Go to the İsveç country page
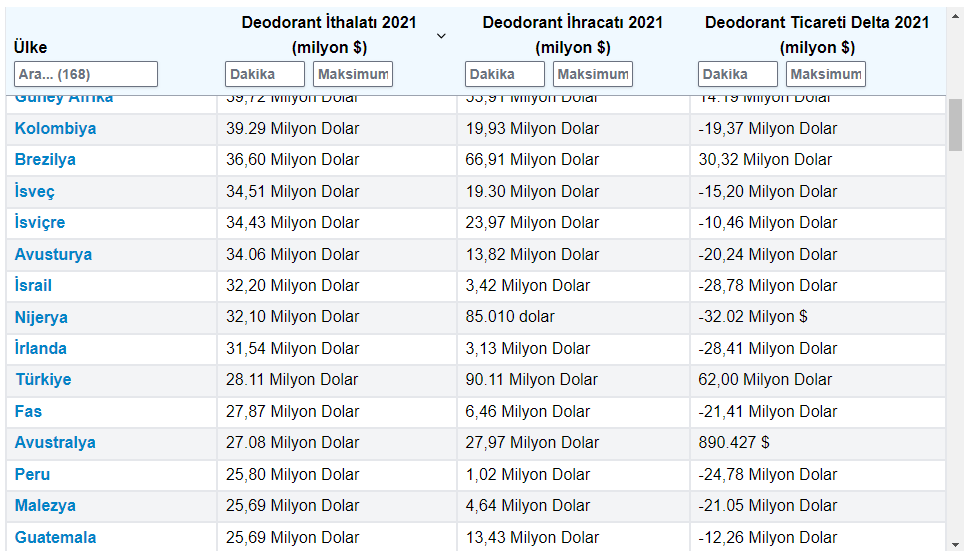This screenshot has height=551, width=972. [35, 191]
